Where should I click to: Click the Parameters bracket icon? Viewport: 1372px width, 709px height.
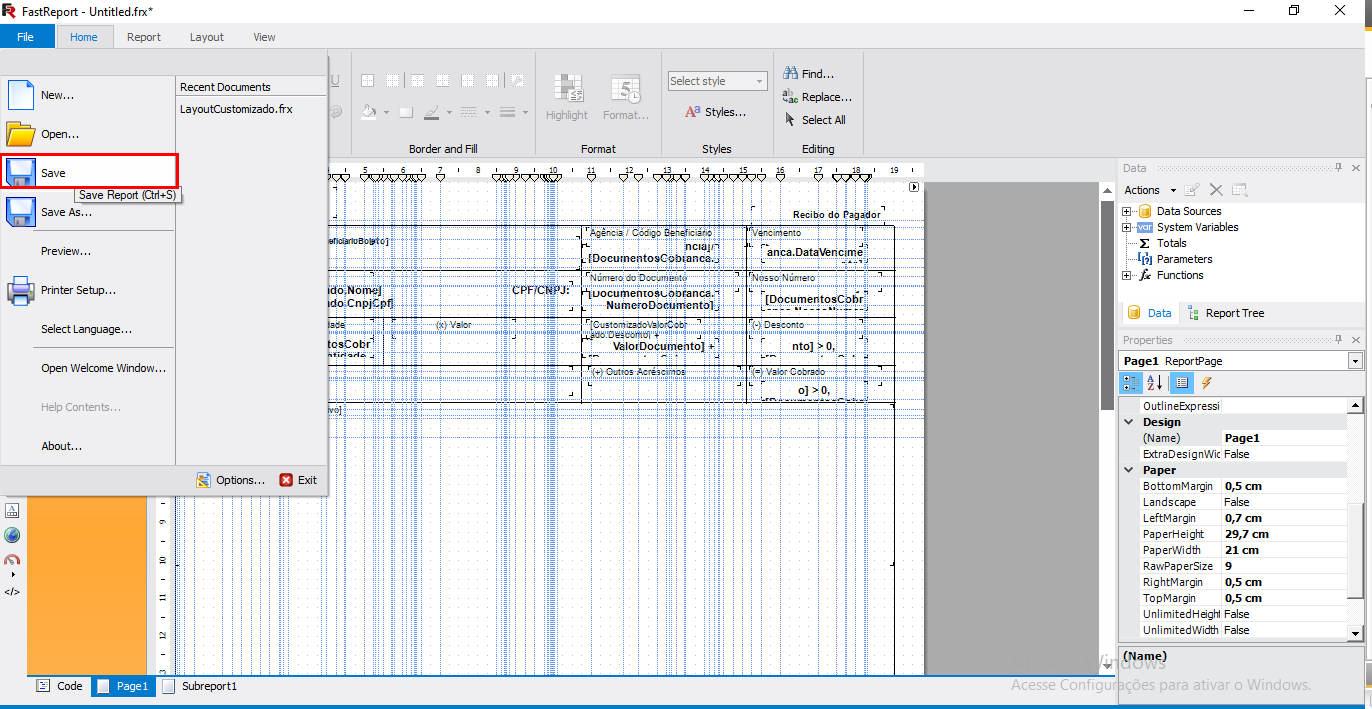pos(1145,259)
